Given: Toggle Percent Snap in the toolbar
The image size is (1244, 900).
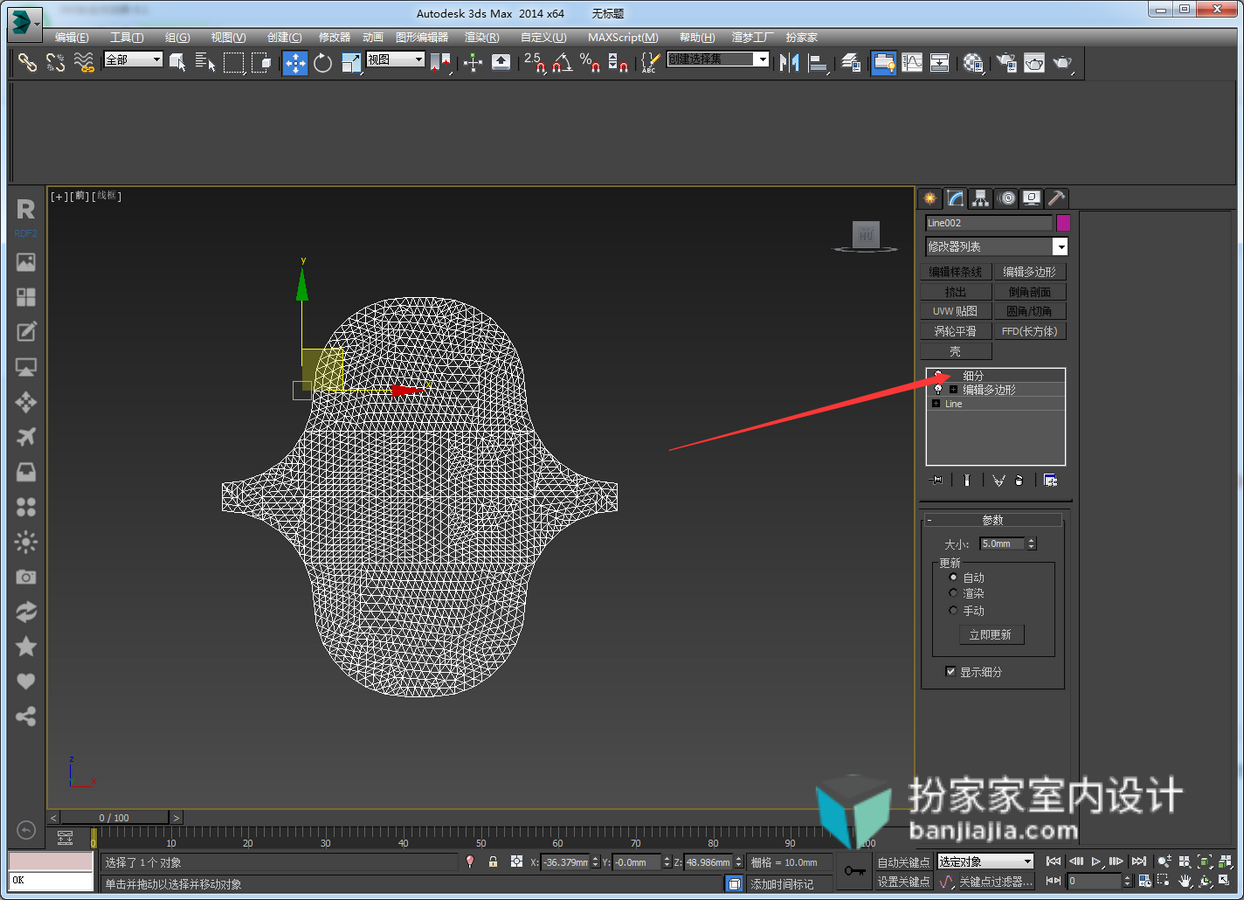Looking at the screenshot, I should (590, 62).
